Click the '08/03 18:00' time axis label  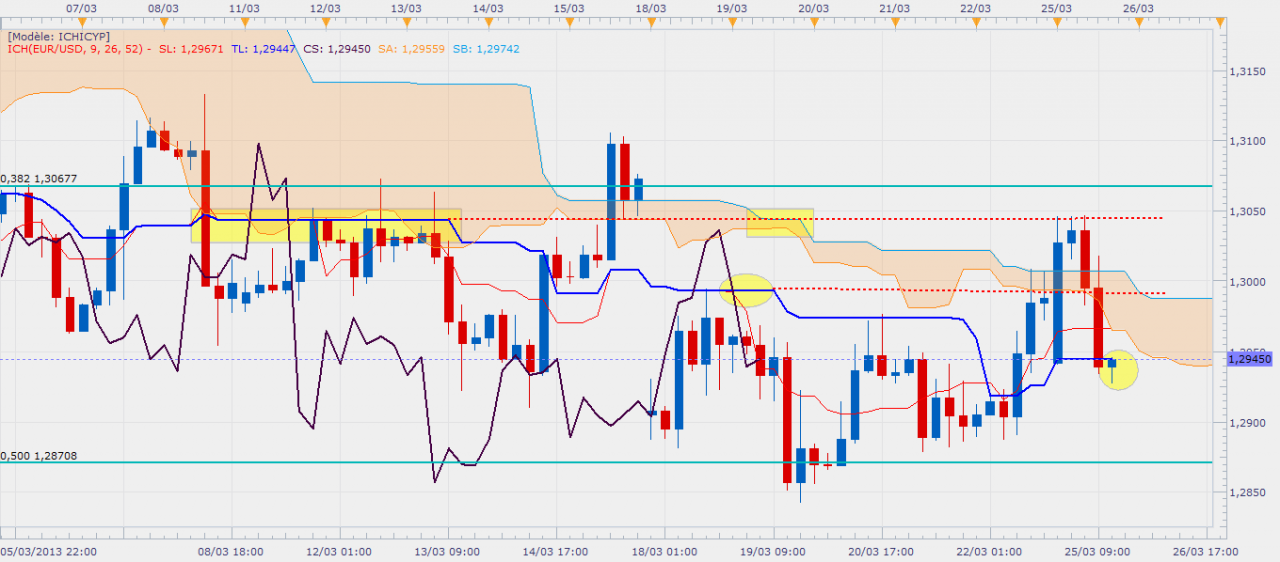coord(232,551)
